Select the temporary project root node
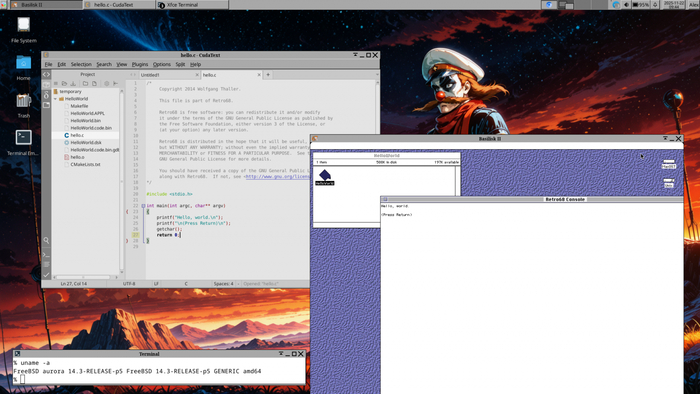Viewport: 700px width, 394px height. pos(71,91)
